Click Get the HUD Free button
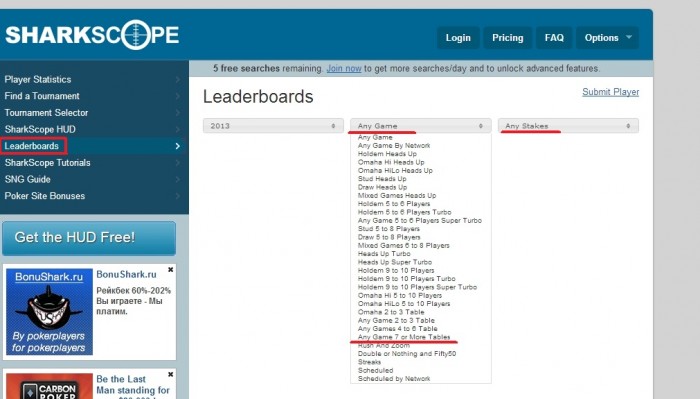 (89, 238)
